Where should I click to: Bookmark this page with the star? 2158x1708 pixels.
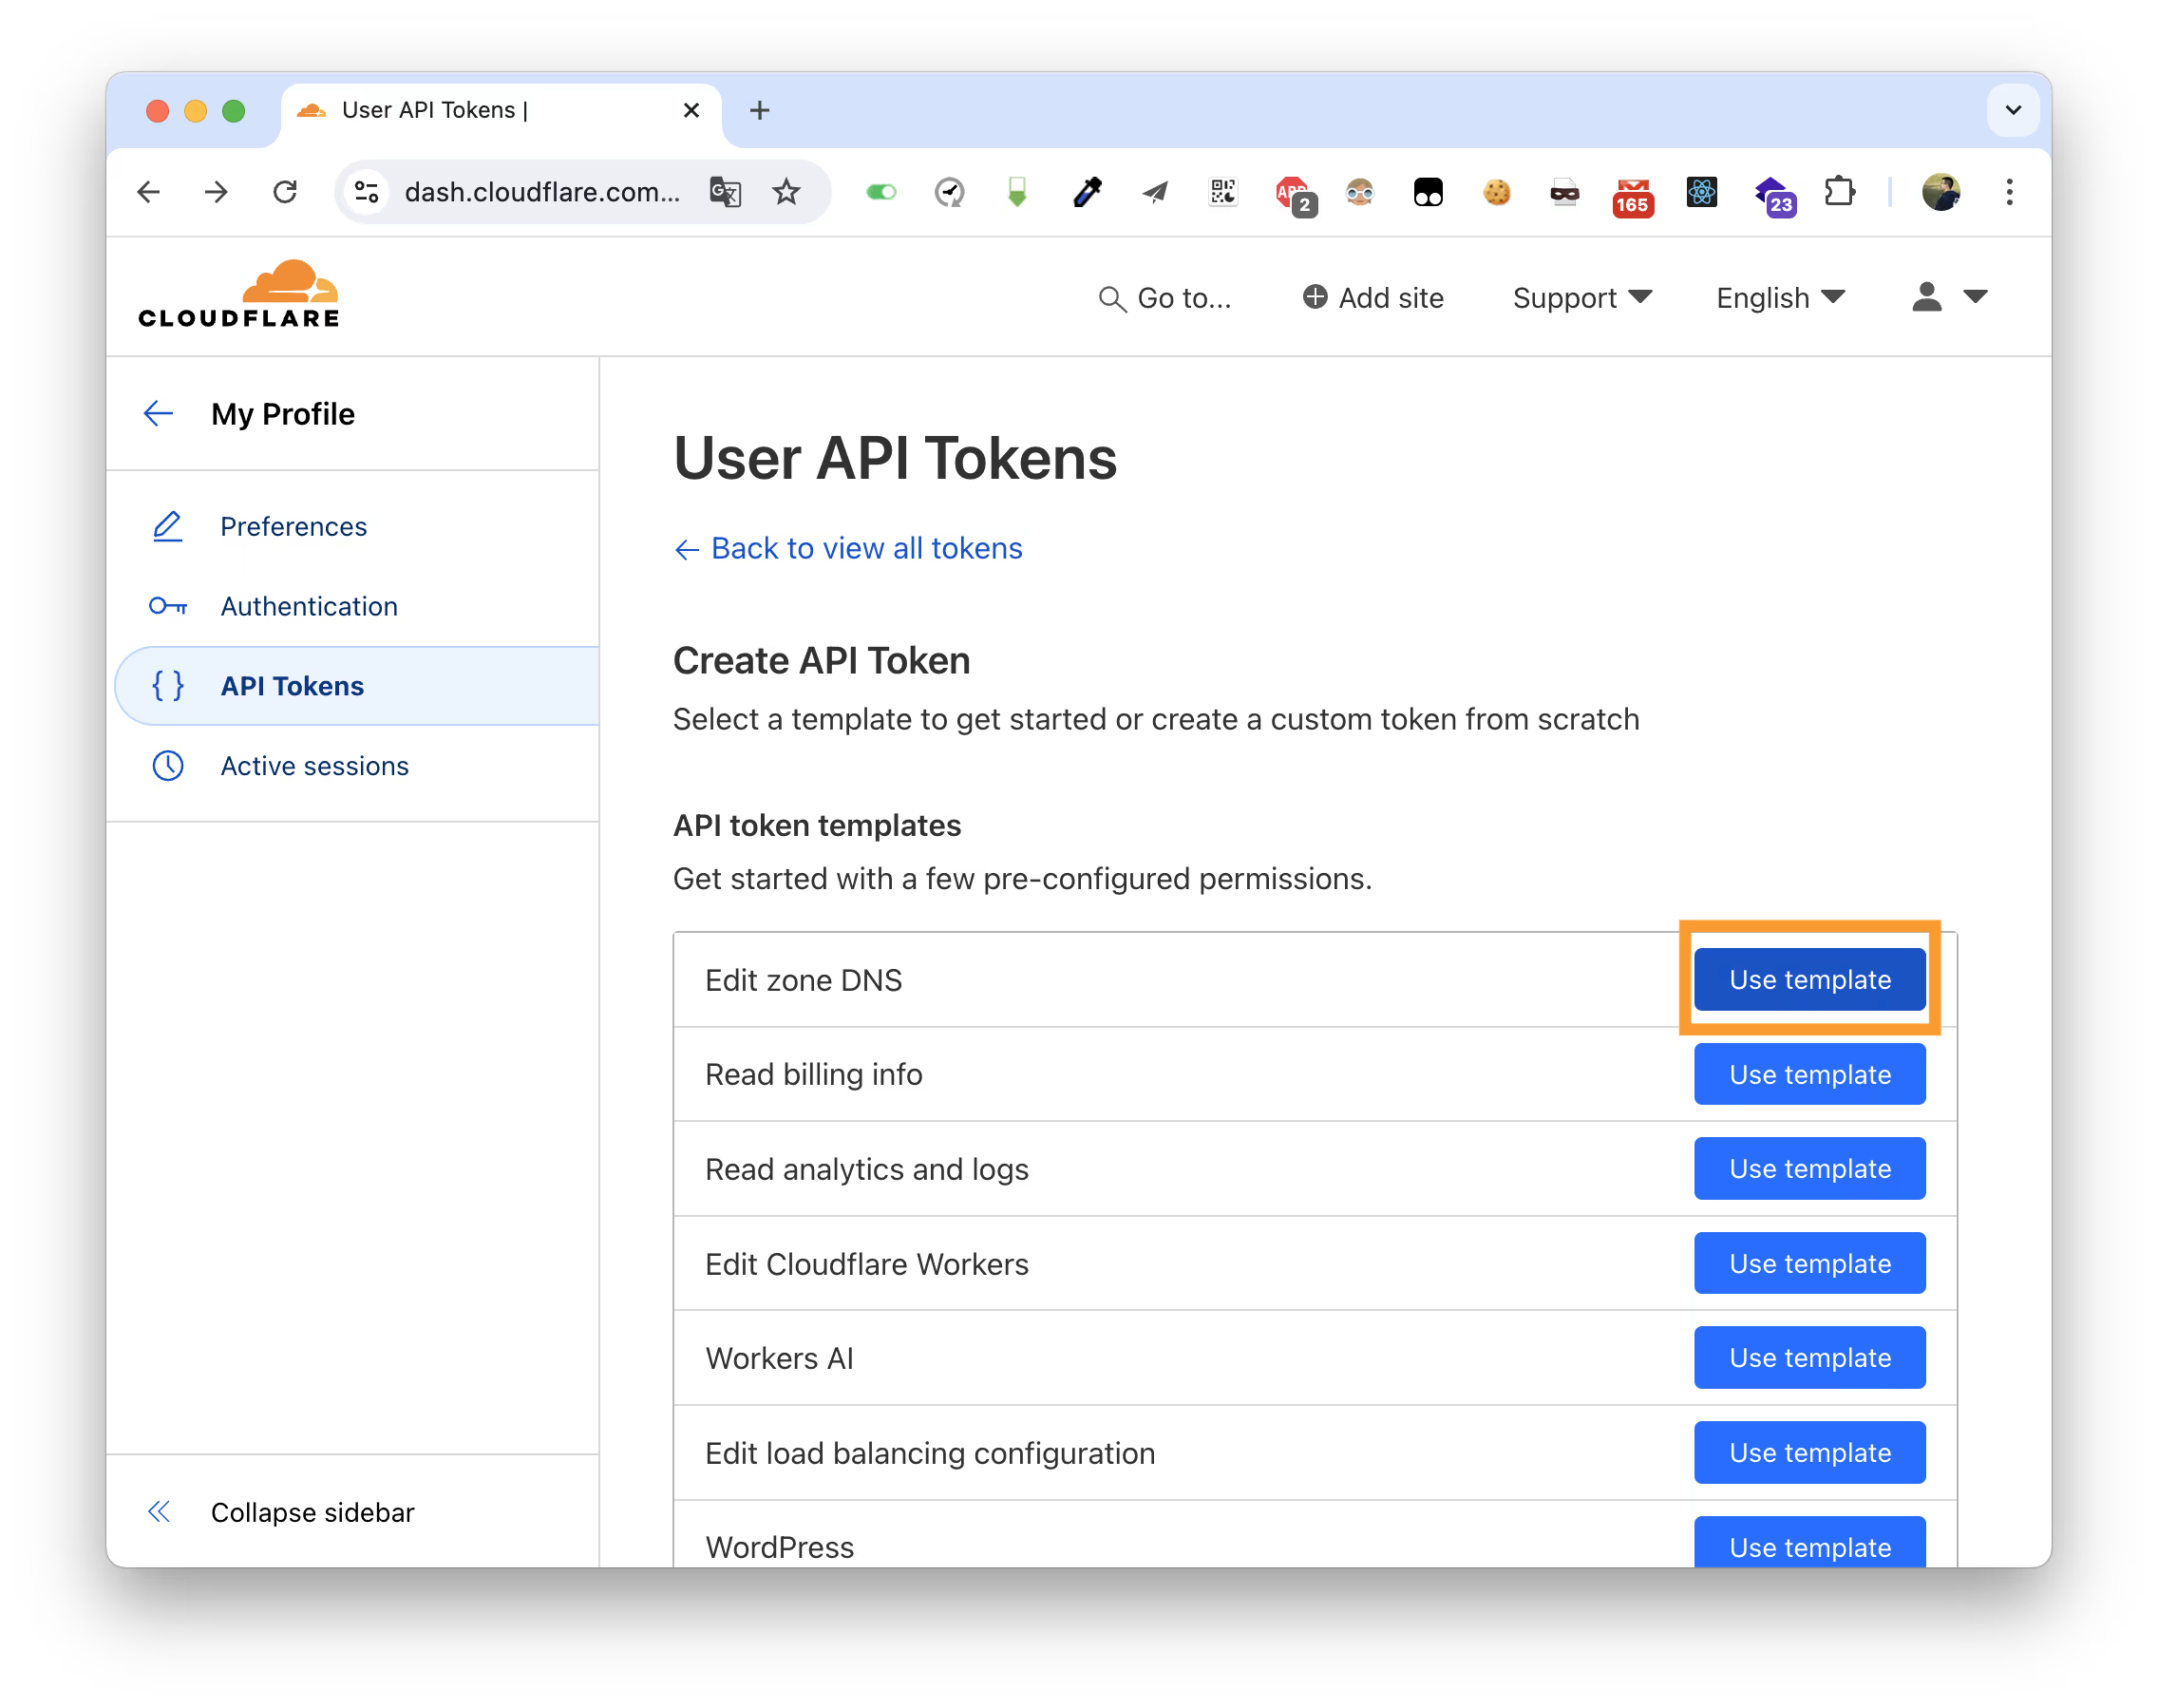point(787,192)
